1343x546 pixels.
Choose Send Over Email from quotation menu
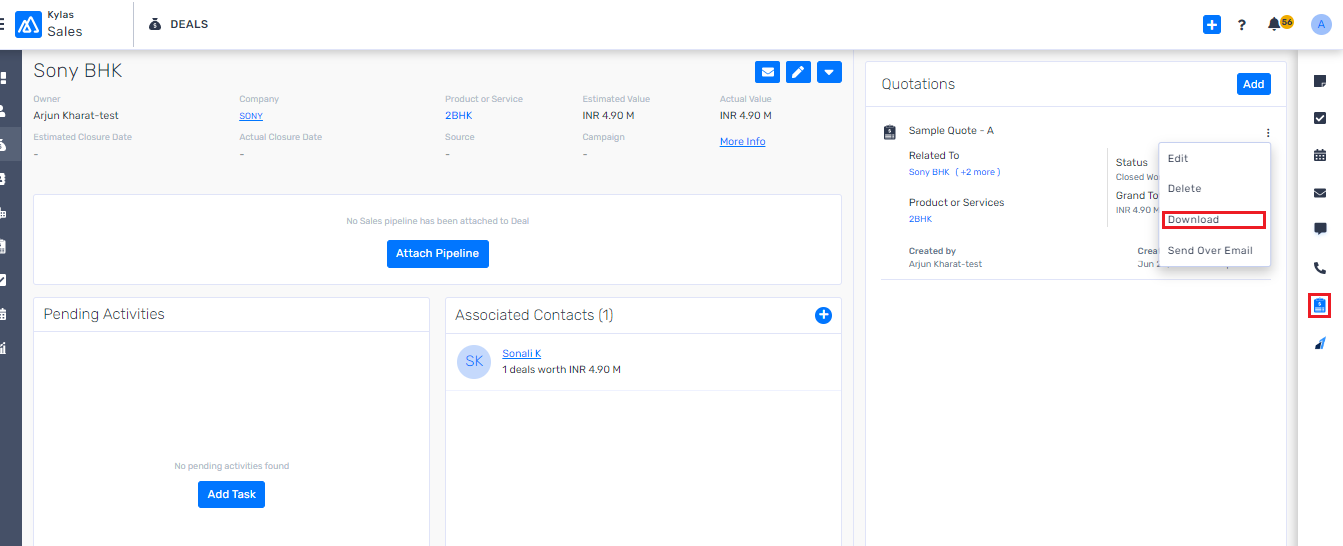coord(1210,250)
